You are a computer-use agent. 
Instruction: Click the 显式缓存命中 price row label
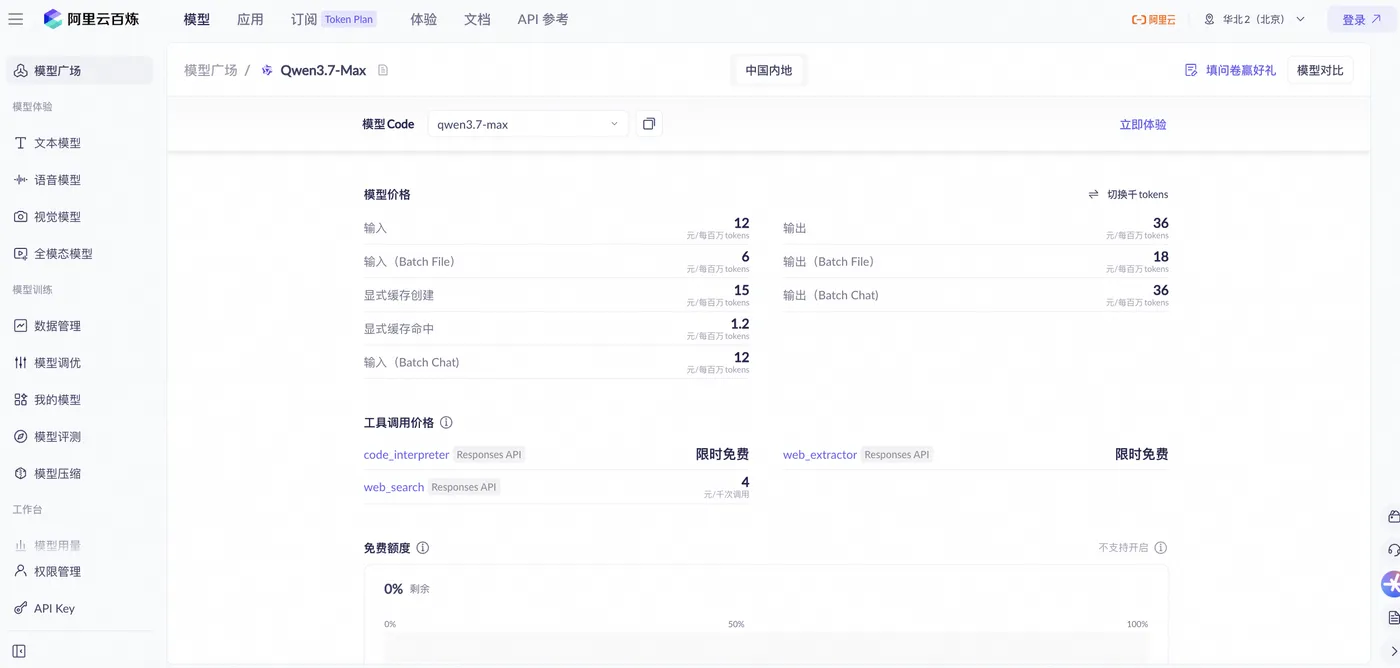click(x=399, y=328)
